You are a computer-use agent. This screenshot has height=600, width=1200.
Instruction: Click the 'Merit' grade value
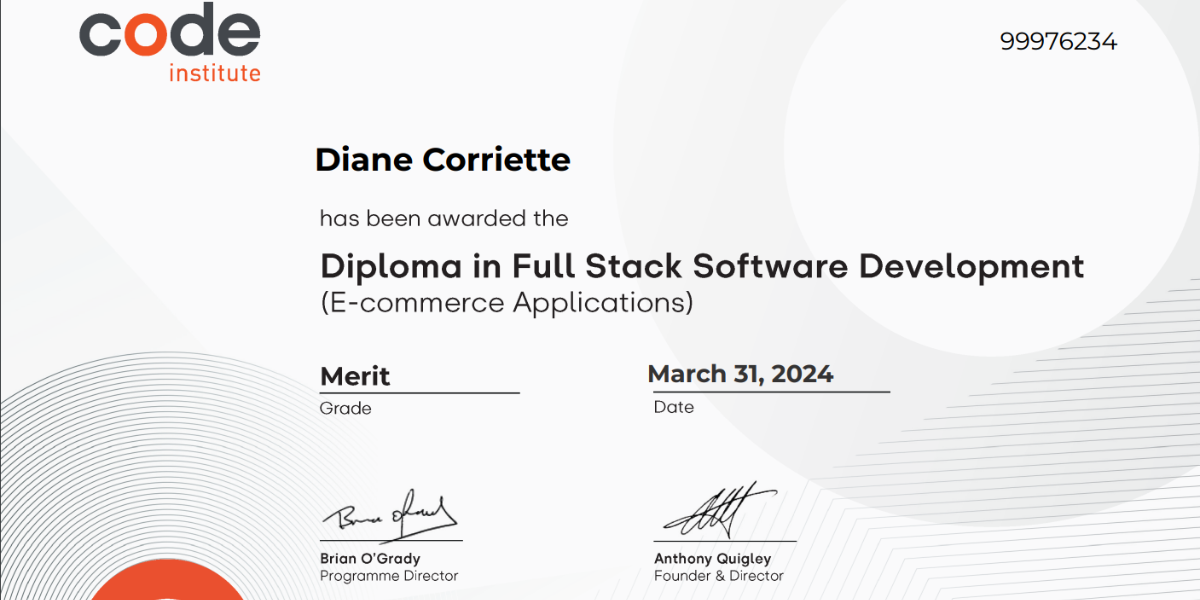pyautogui.click(x=355, y=377)
